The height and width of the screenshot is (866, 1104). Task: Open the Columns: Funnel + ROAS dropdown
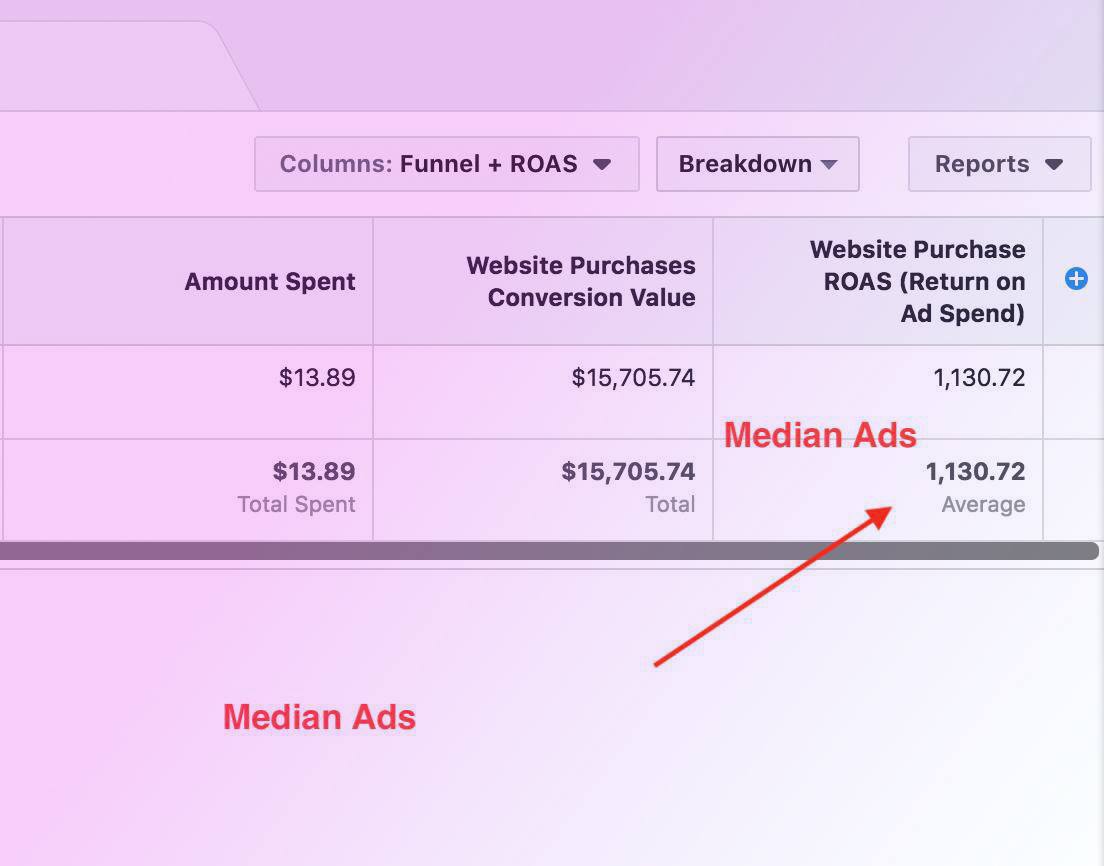point(446,164)
